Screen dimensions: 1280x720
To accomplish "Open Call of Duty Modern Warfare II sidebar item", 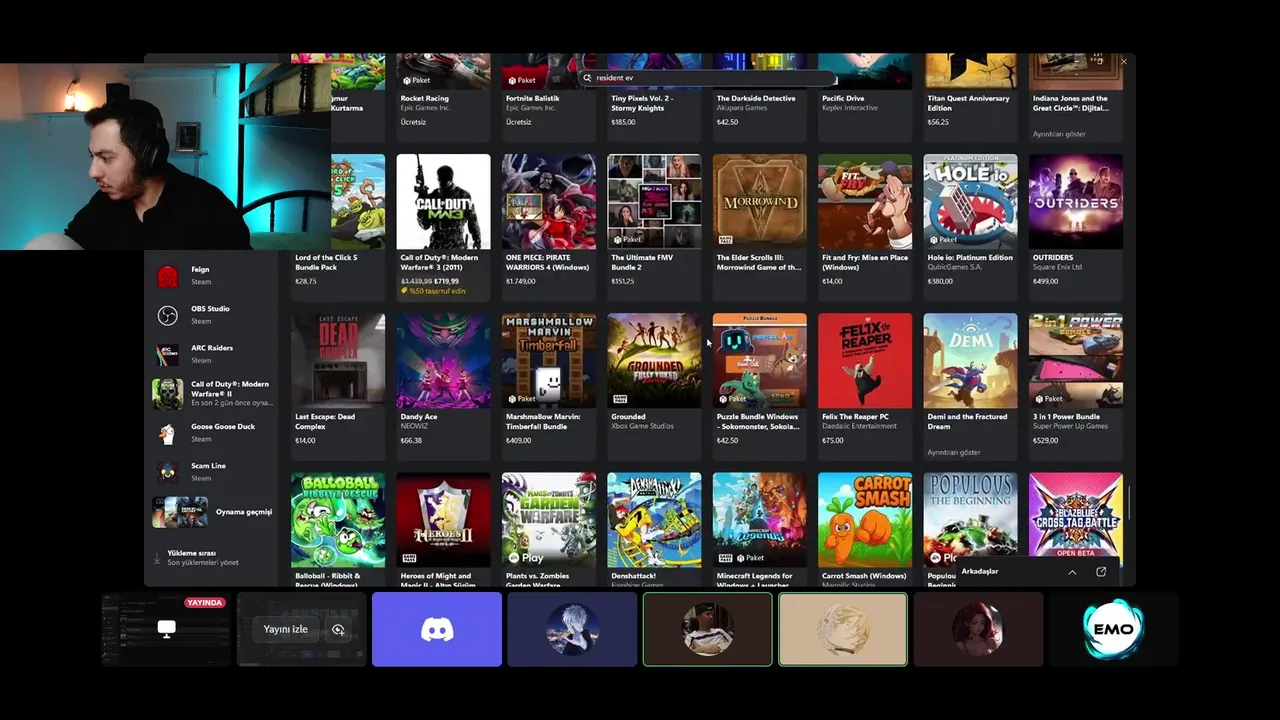I will (212, 393).
